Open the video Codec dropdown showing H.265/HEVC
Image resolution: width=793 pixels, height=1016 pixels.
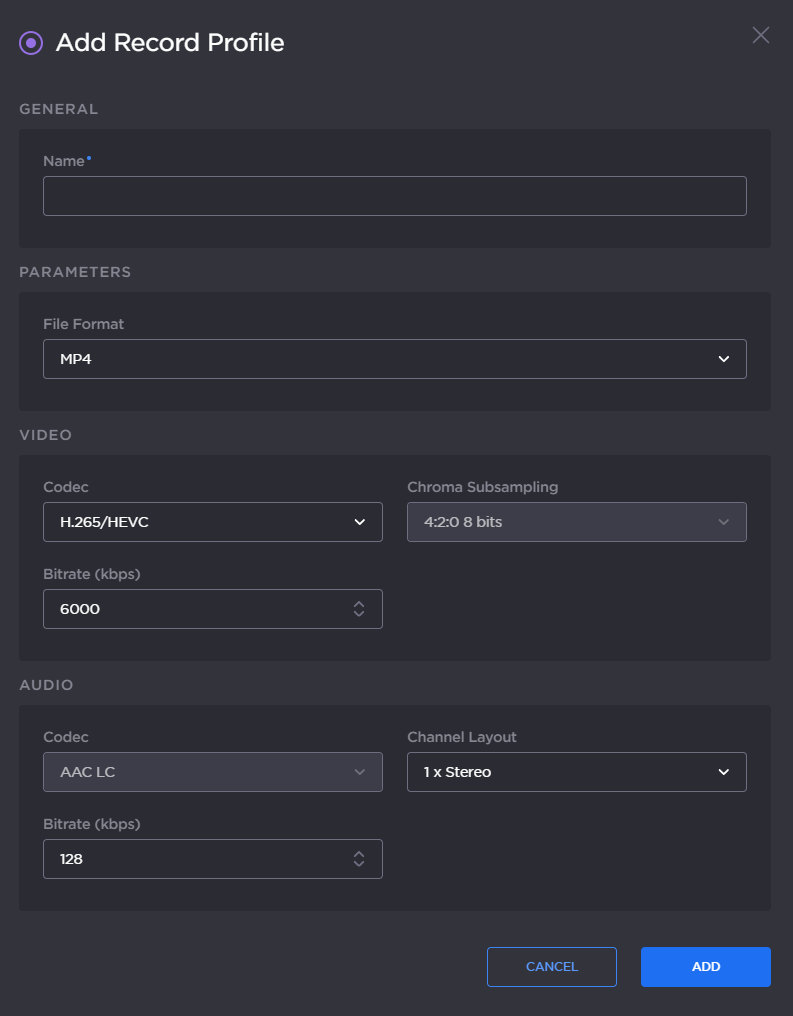coord(212,521)
